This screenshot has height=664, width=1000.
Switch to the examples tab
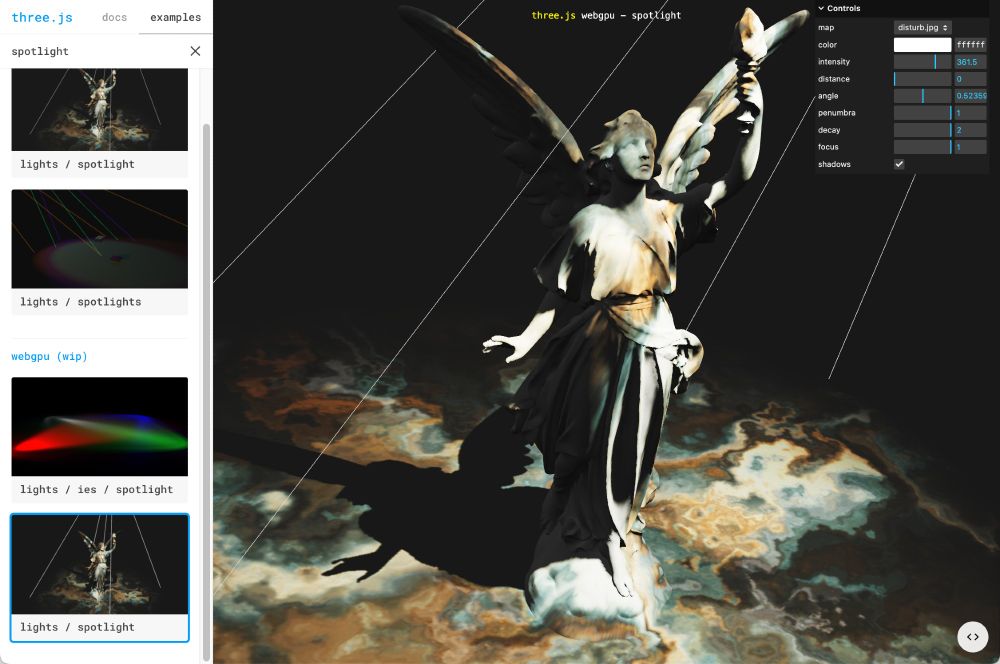coord(175,17)
